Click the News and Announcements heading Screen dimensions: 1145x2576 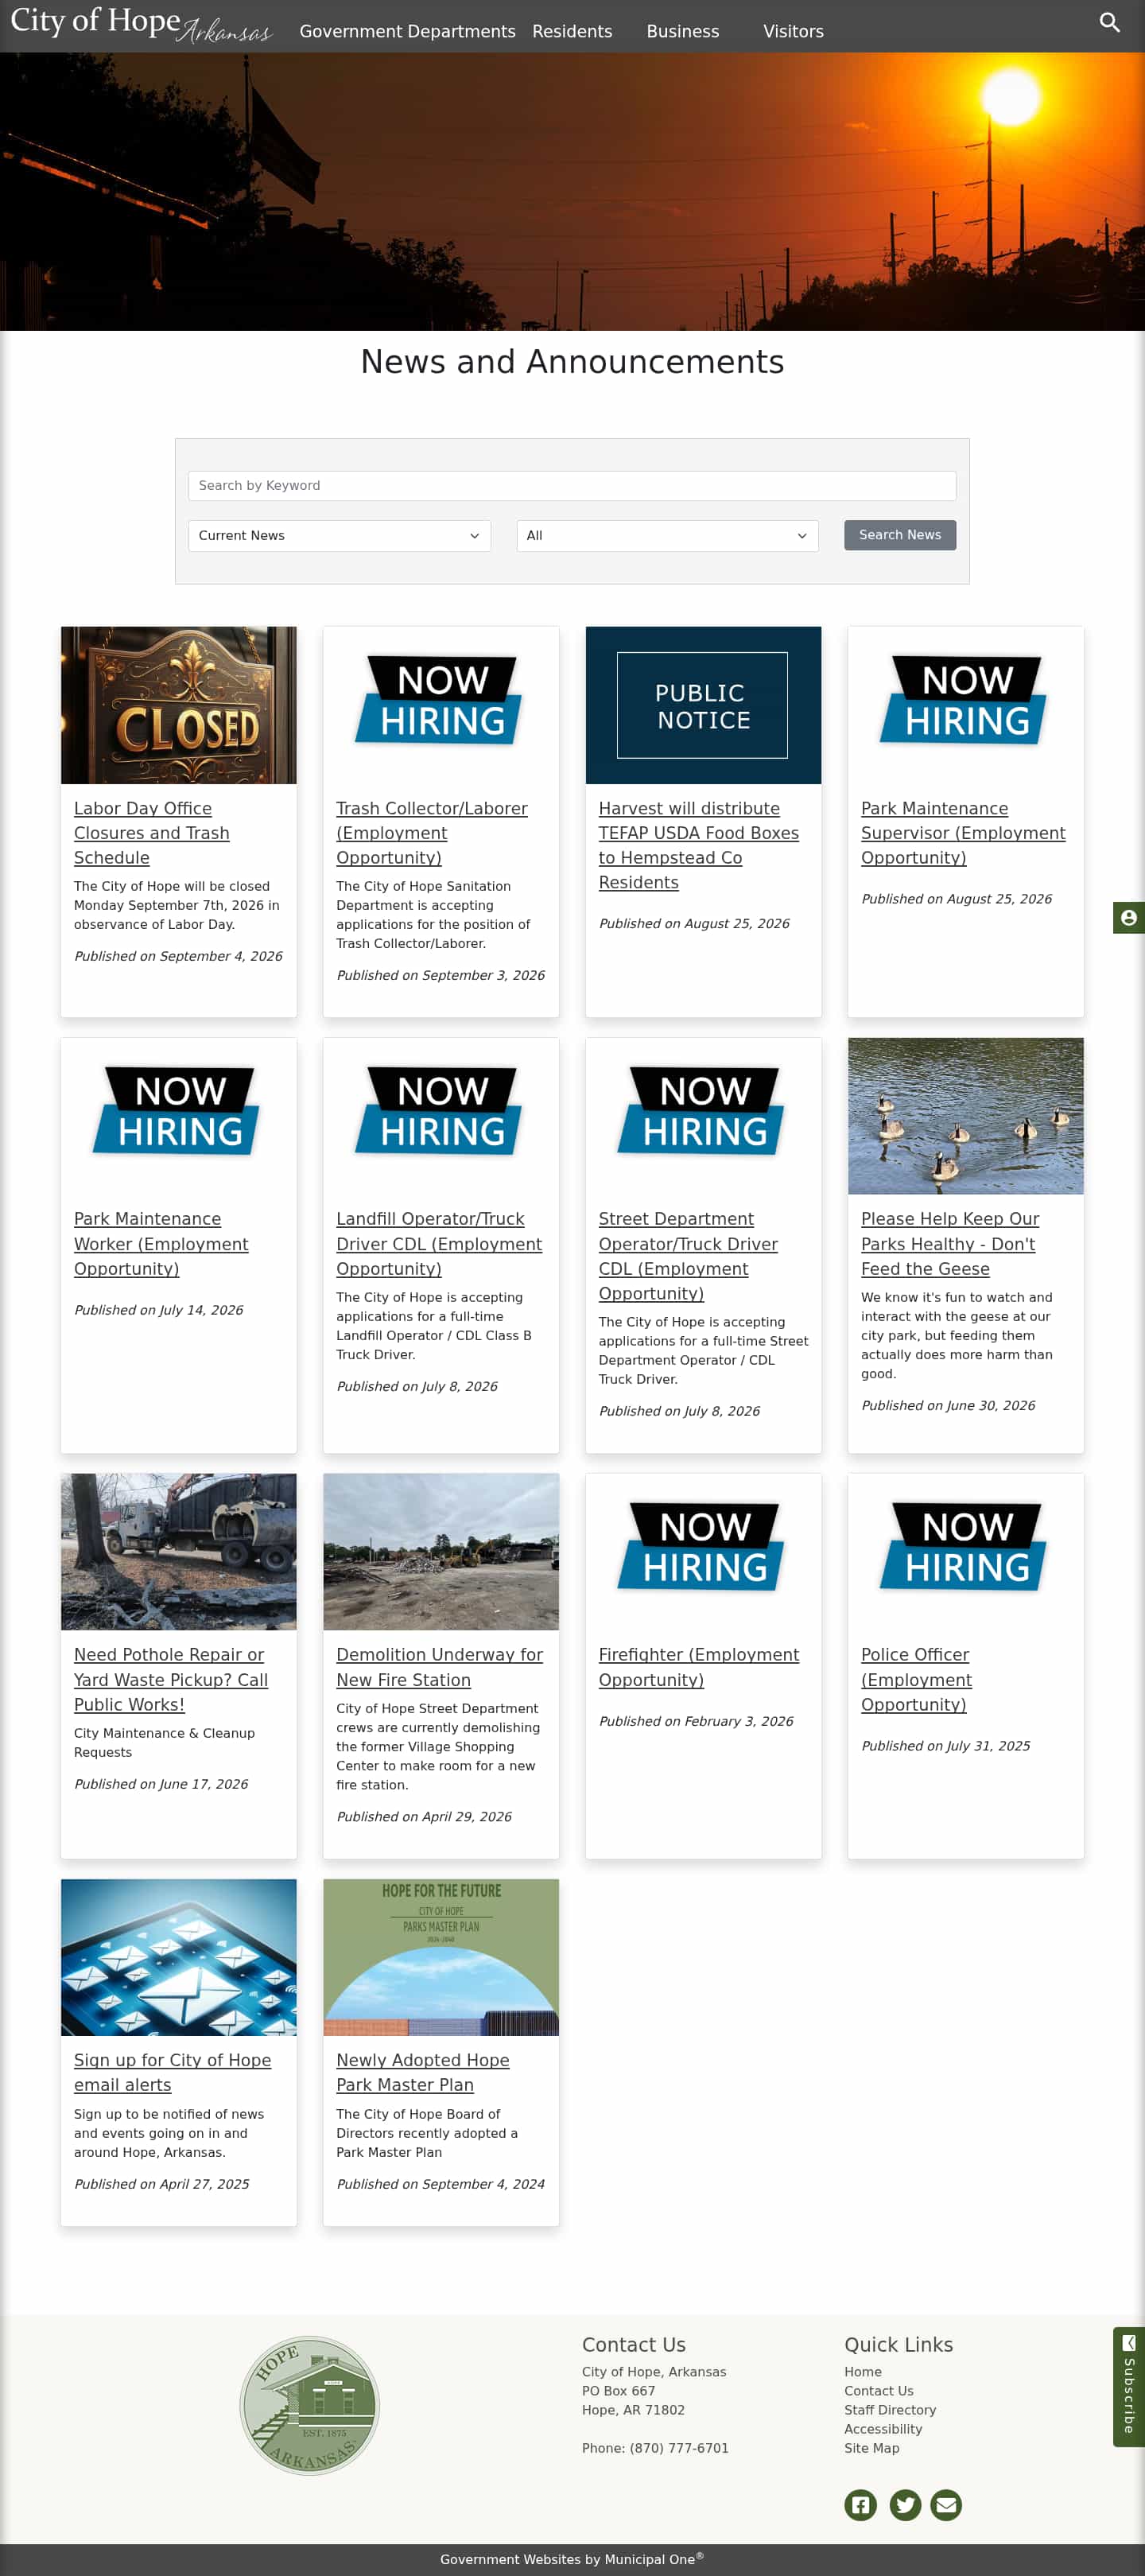572,361
